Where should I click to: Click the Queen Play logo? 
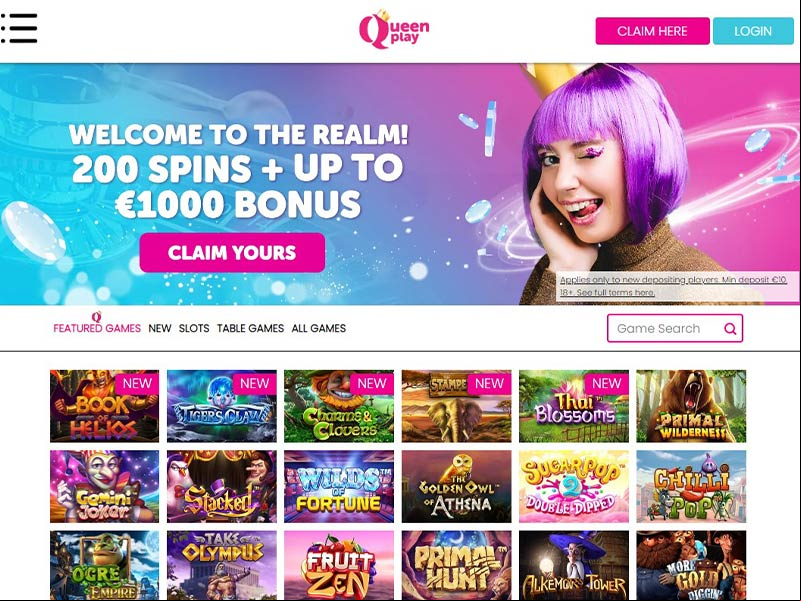click(x=394, y=30)
